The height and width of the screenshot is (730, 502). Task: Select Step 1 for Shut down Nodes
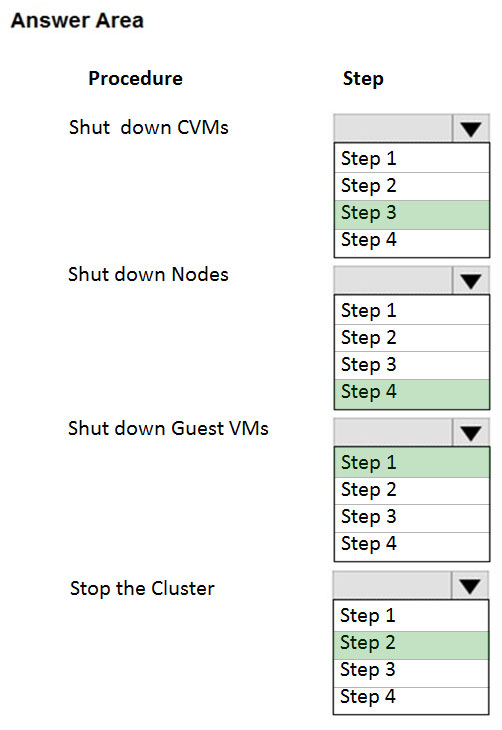point(412,310)
